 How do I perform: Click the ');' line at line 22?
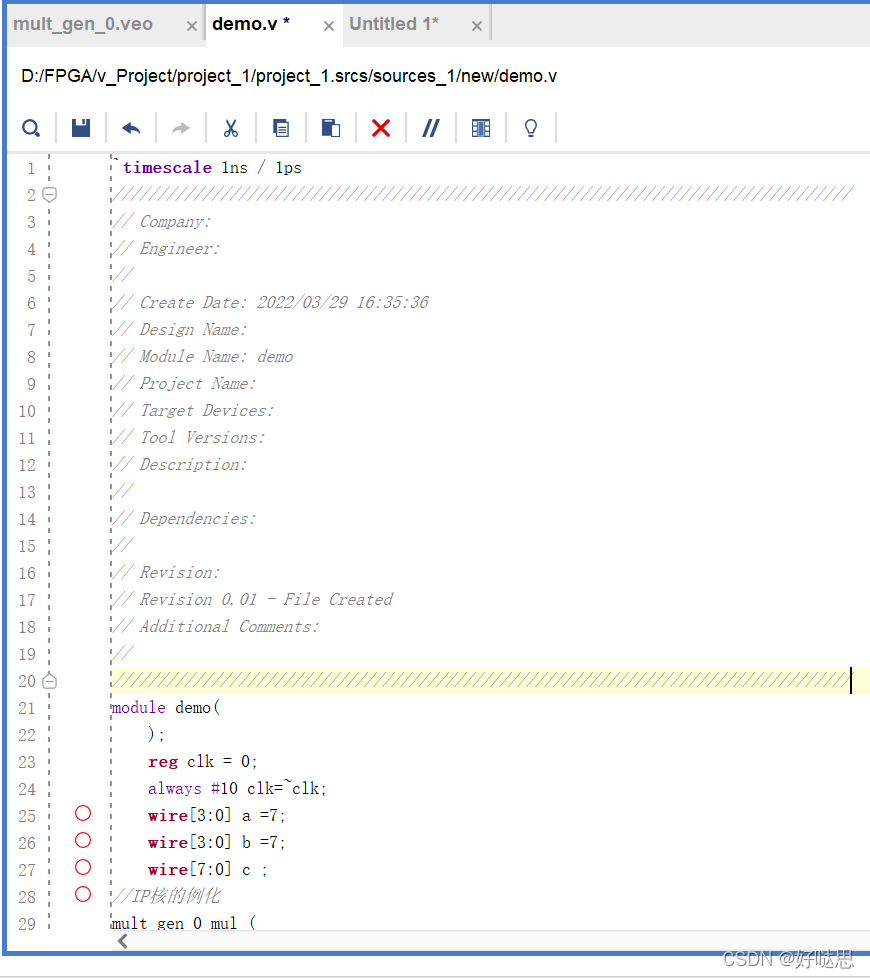[157, 735]
